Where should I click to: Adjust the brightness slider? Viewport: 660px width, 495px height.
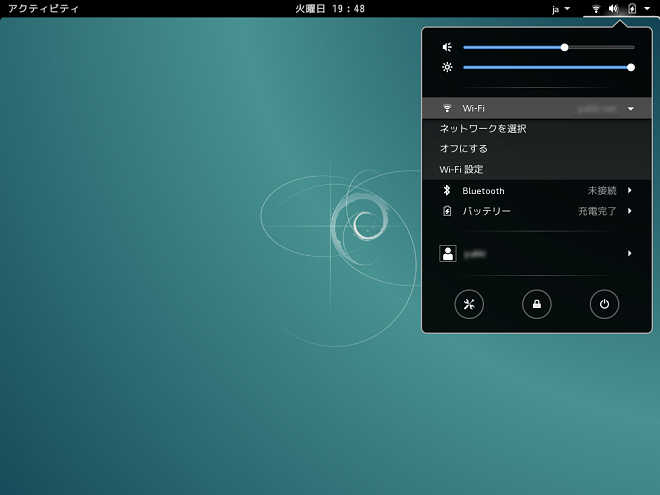549,67
